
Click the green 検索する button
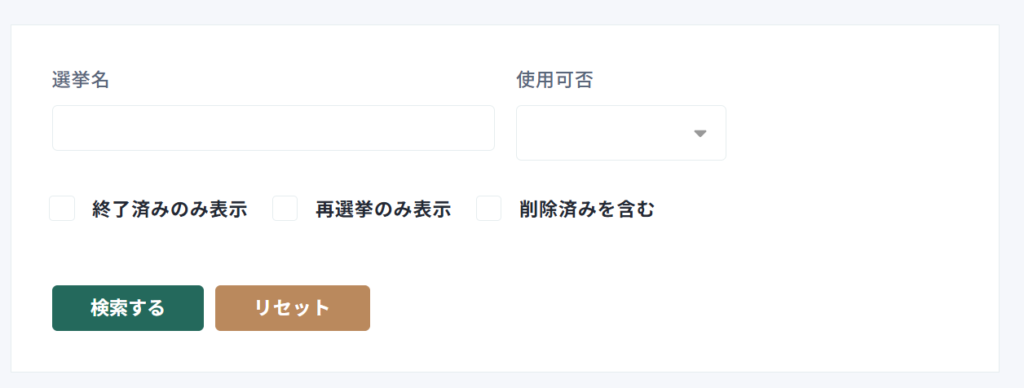[128, 308]
